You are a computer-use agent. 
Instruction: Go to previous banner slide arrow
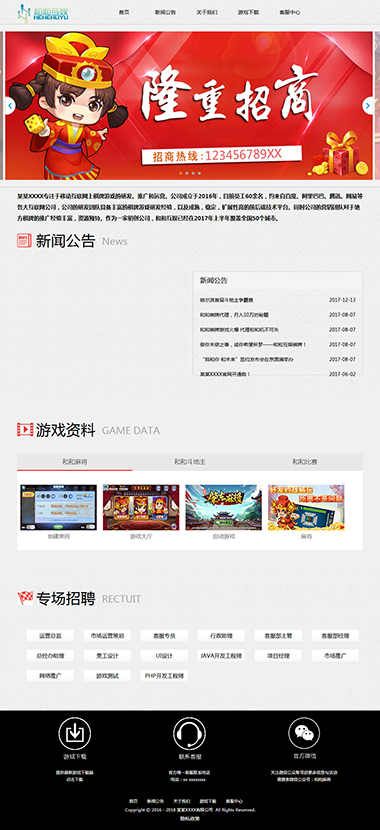pyautogui.click(x=9, y=106)
